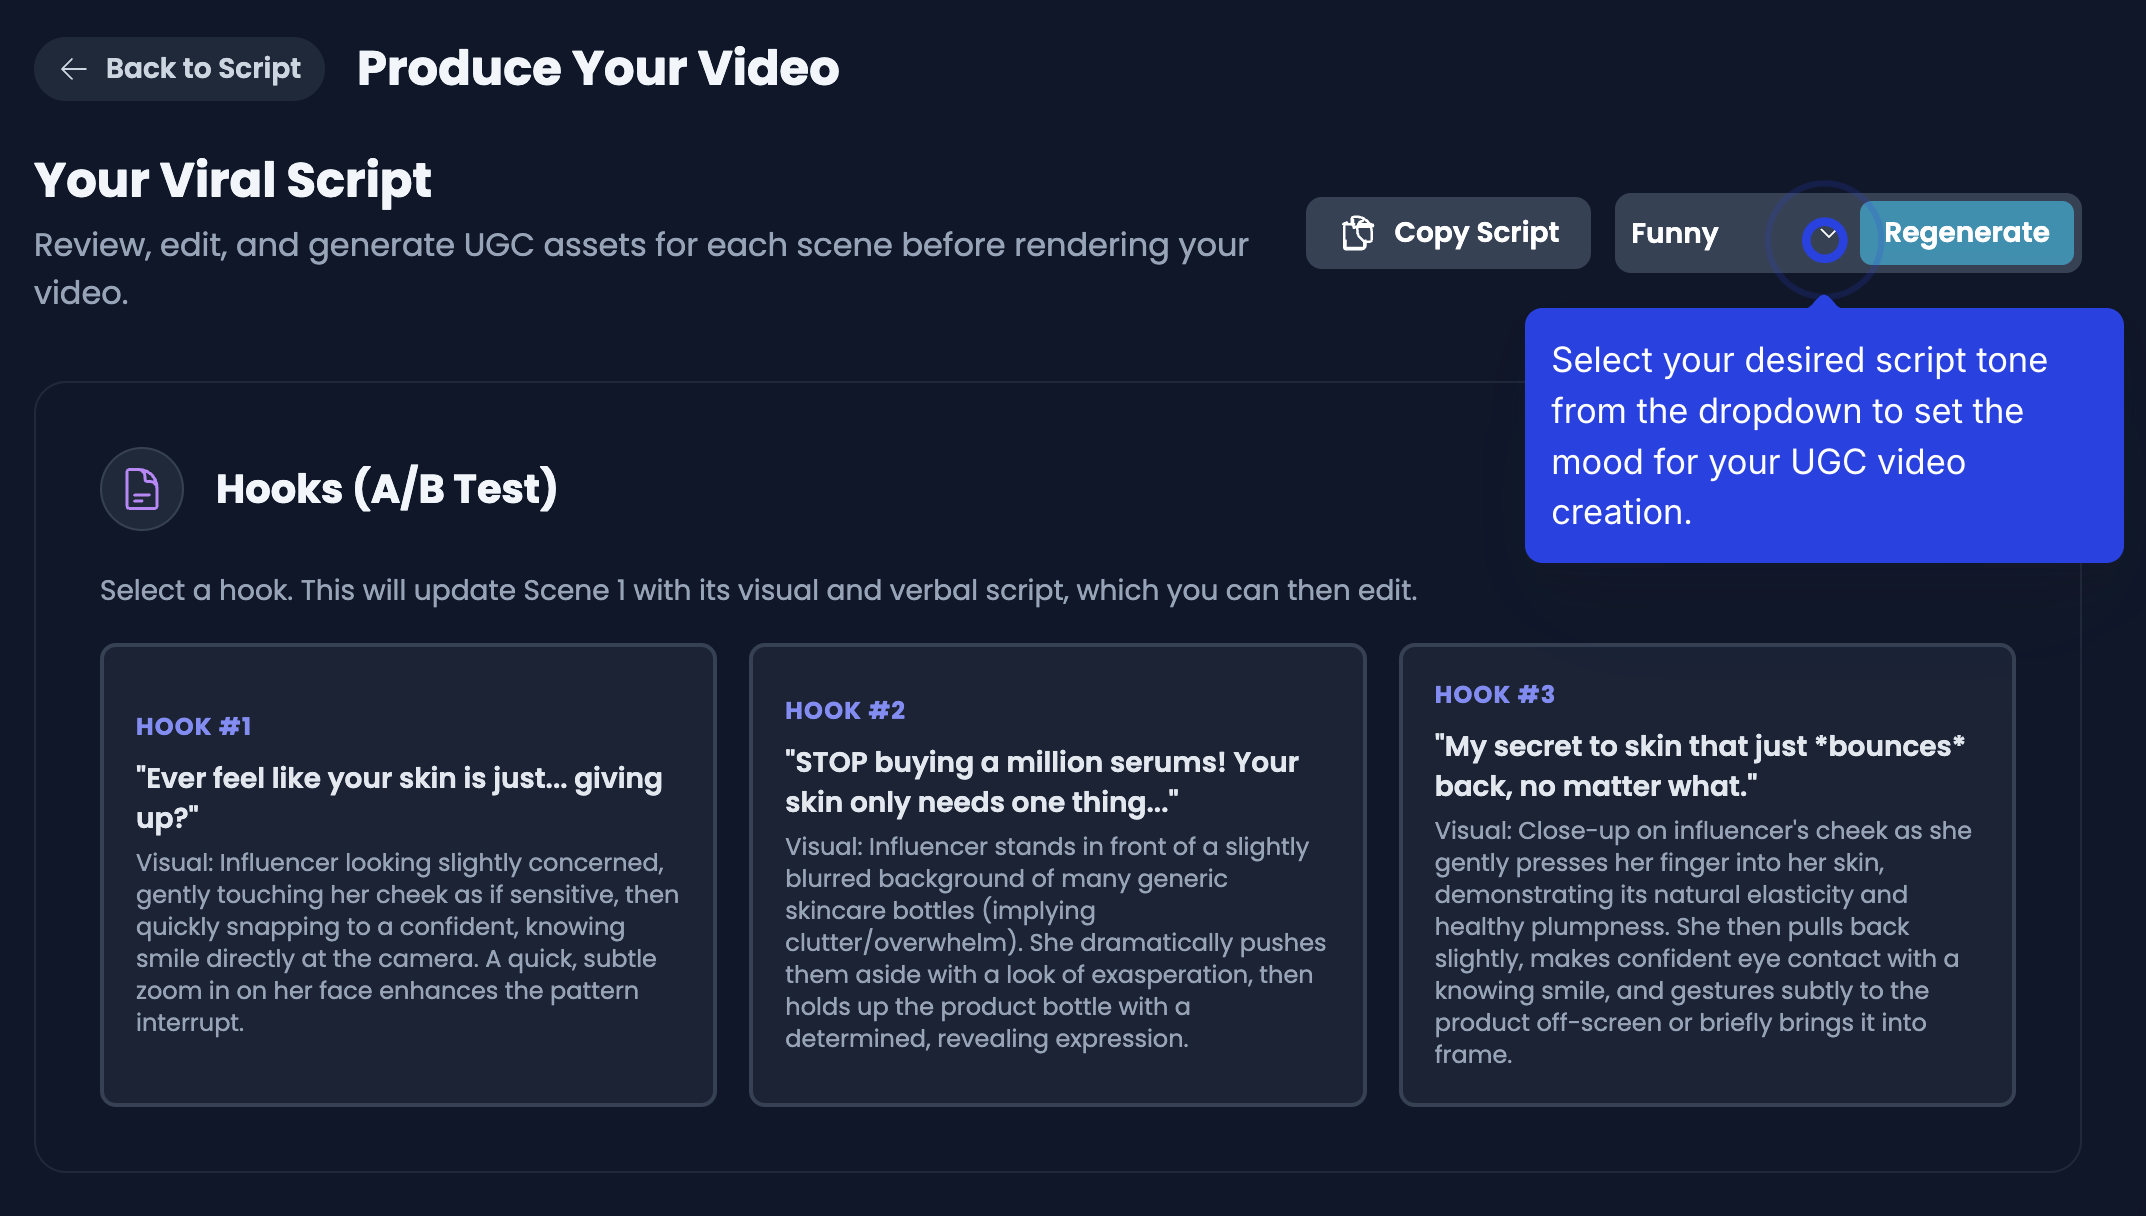2146x1216 pixels.
Task: Click the blue script tone tooltip
Action: click(1823, 436)
